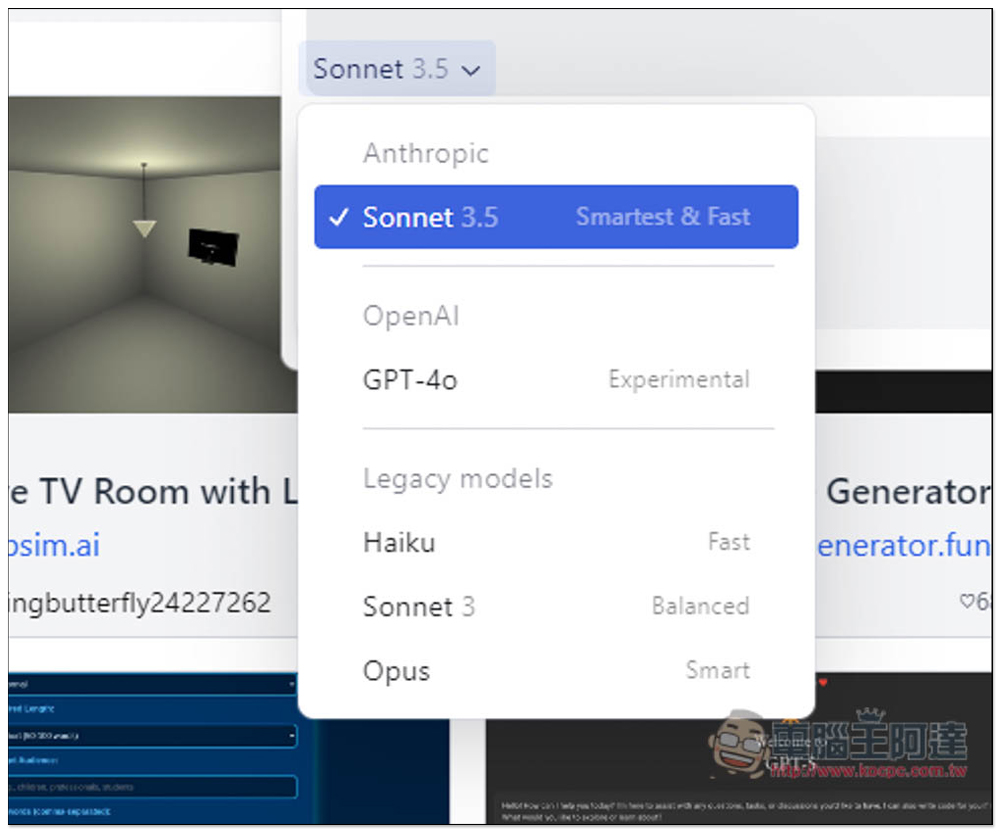This screenshot has width=1000, height=834.
Task: Click the checkmark beside Sonnet 3.5
Action: [x=338, y=217]
